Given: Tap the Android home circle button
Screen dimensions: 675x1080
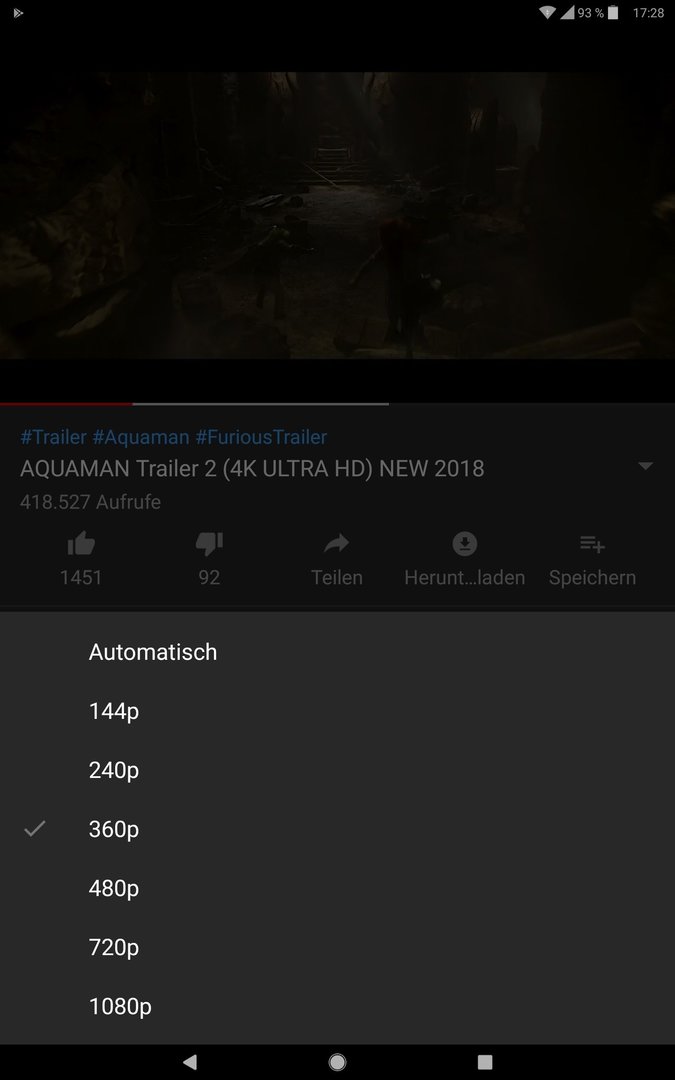Looking at the screenshot, I should 338,1062.
